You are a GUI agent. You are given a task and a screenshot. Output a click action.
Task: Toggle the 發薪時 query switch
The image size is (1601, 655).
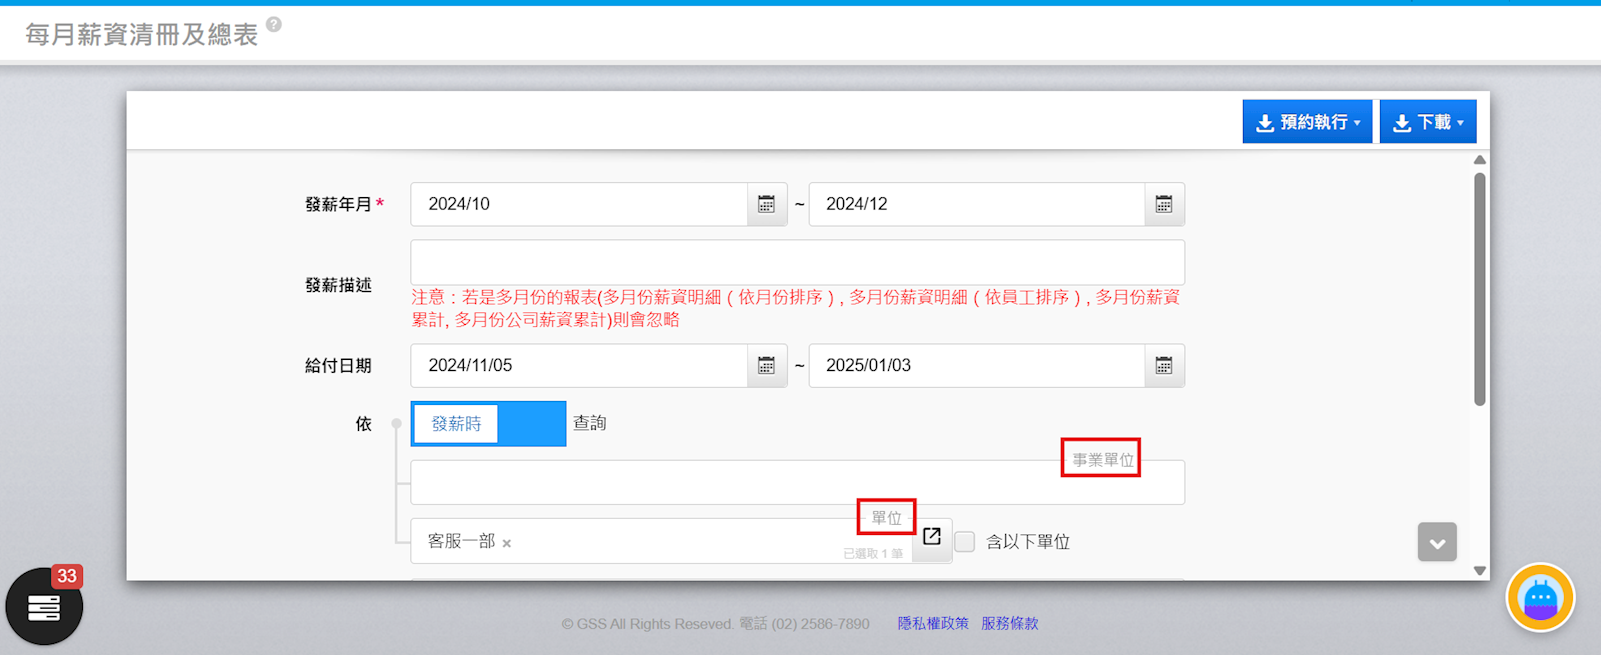[488, 424]
